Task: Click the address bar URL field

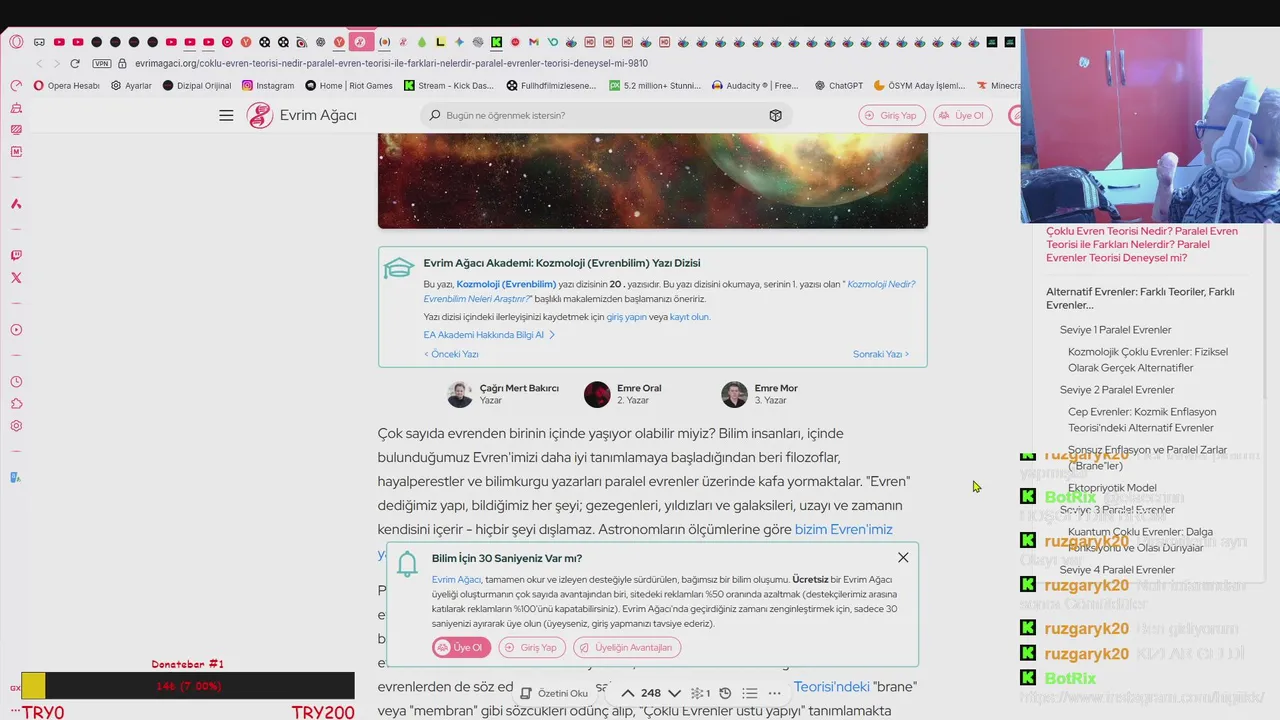Action: tap(391, 63)
